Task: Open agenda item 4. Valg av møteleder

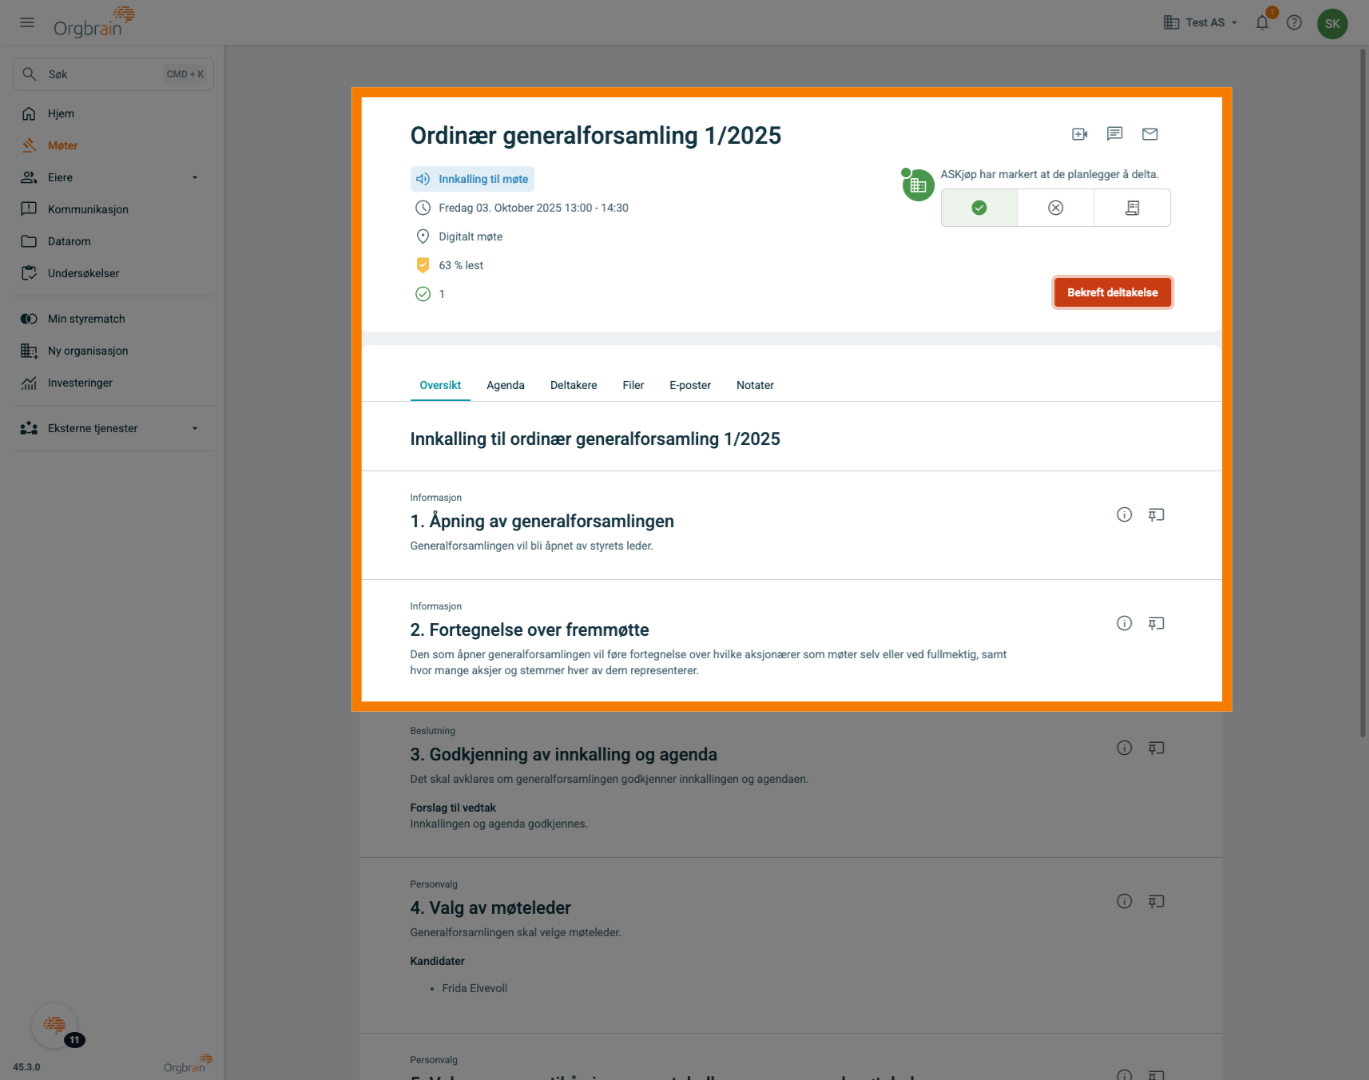Action: coord(491,908)
